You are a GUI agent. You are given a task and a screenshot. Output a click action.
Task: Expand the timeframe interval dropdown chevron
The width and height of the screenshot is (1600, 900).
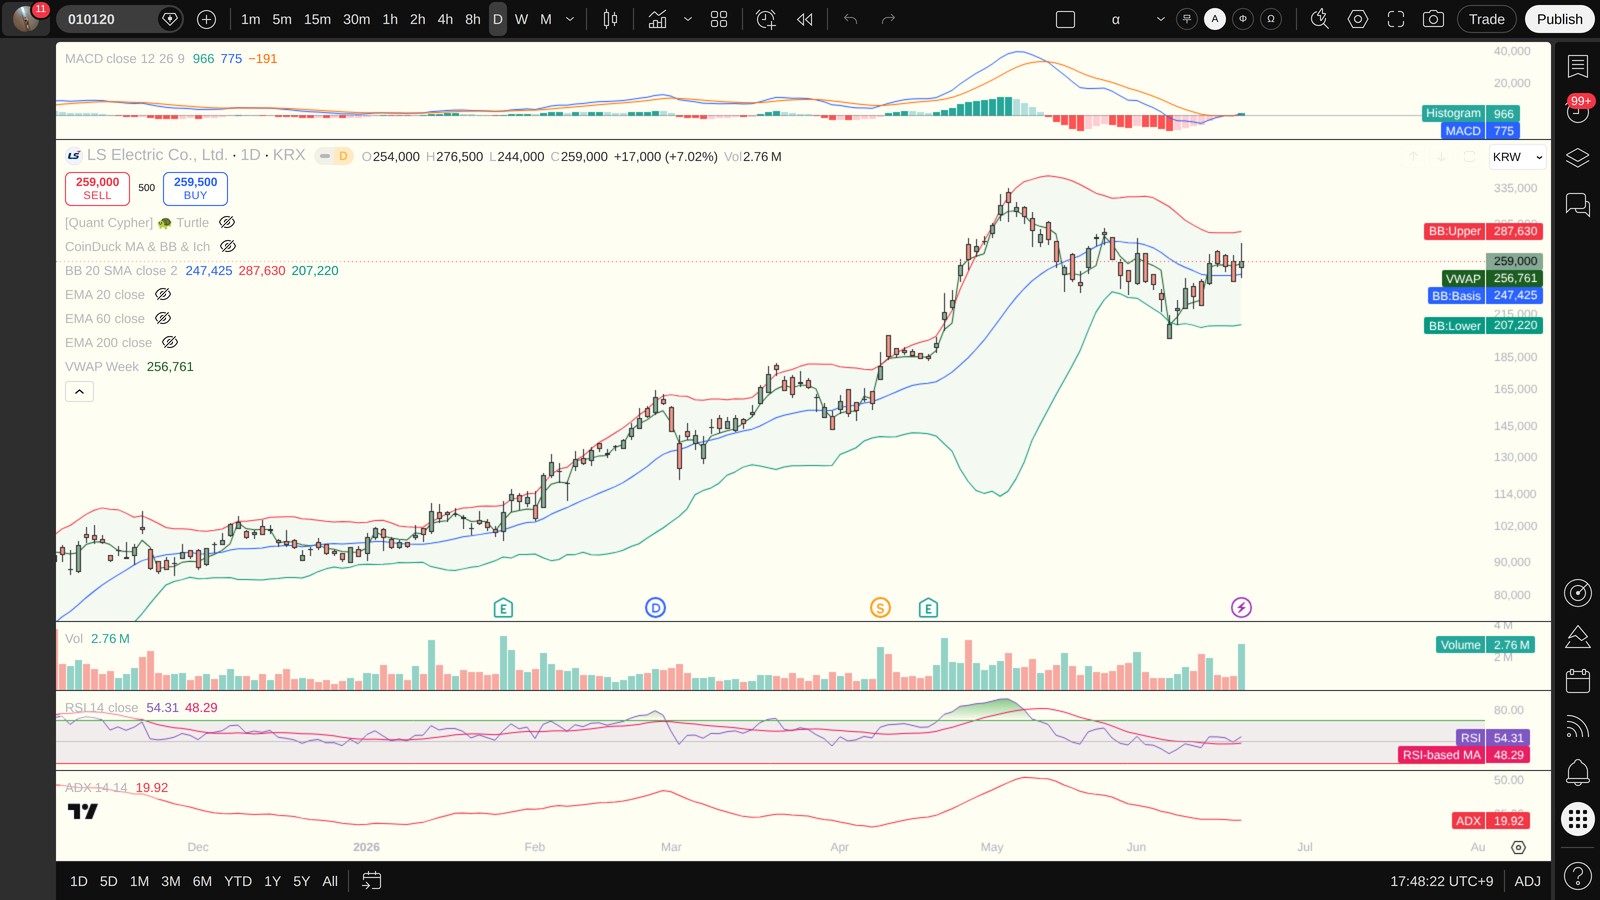point(570,19)
